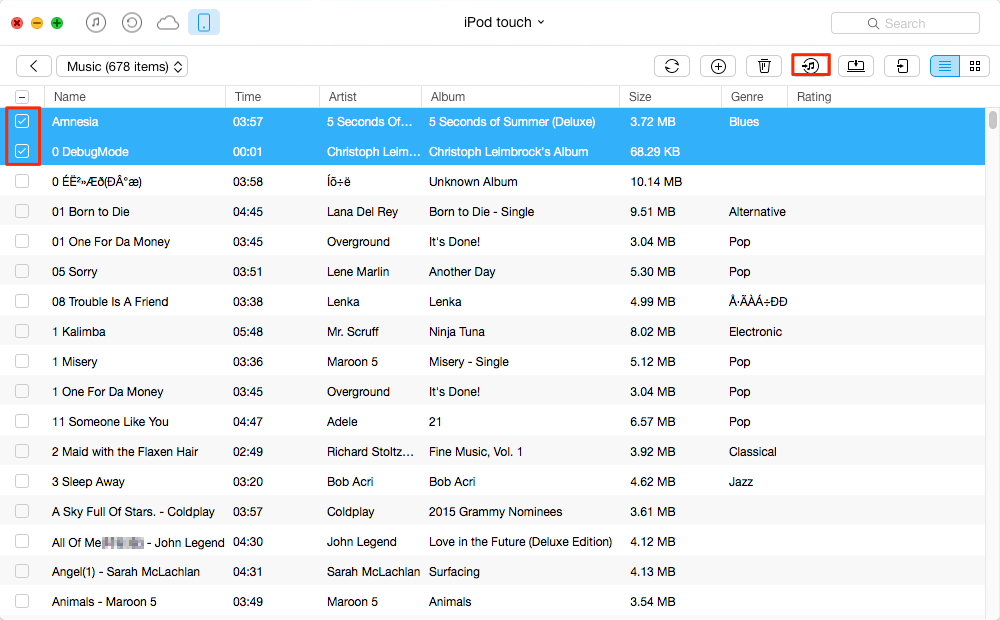1000x620 pixels.
Task: Click time value 05:48
Action: 248,332
